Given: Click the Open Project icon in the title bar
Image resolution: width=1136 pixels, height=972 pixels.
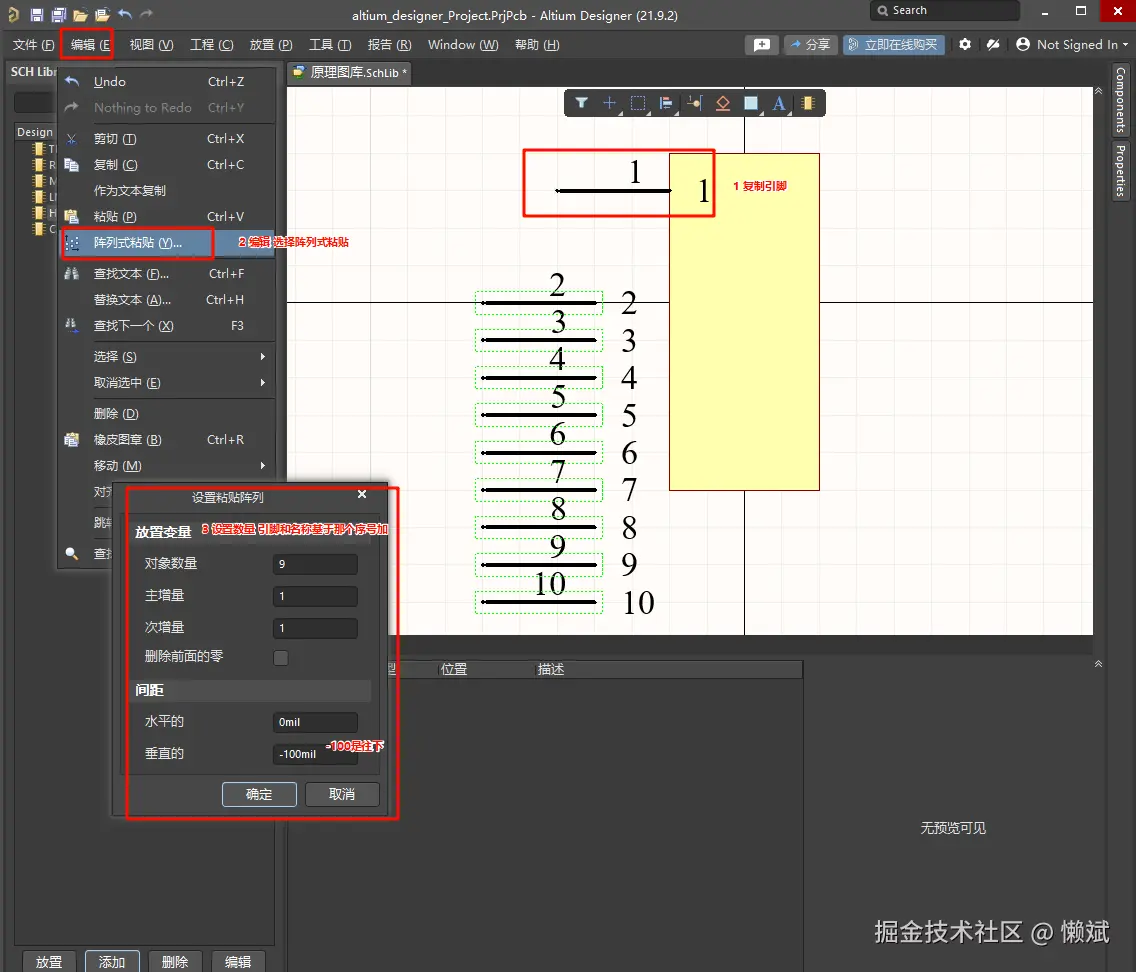Looking at the screenshot, I should pyautogui.click(x=102, y=14).
